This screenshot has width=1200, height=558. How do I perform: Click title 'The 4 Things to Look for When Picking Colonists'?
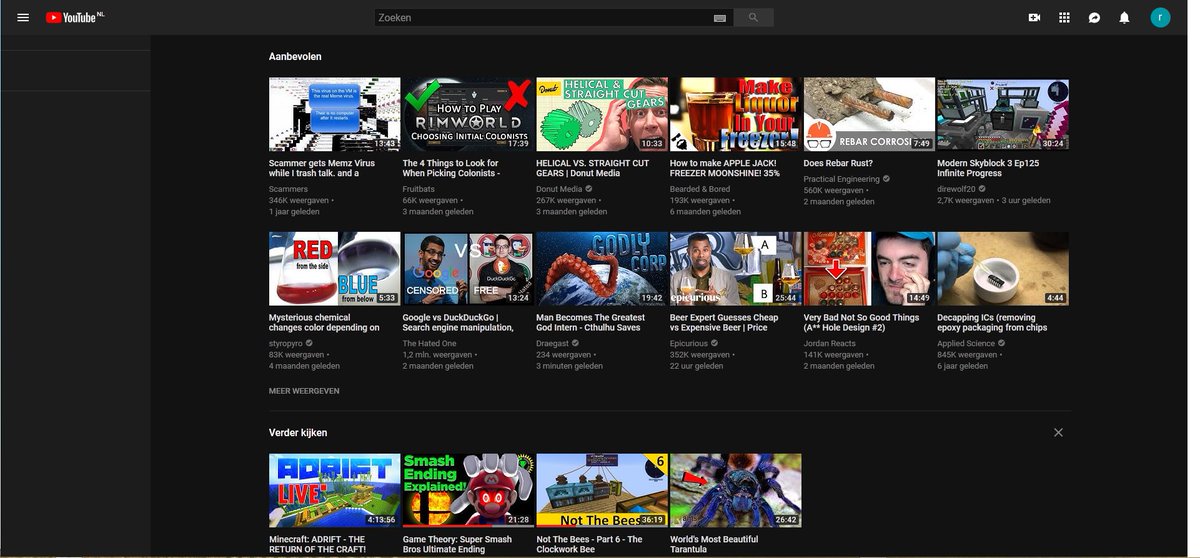[x=453, y=168]
